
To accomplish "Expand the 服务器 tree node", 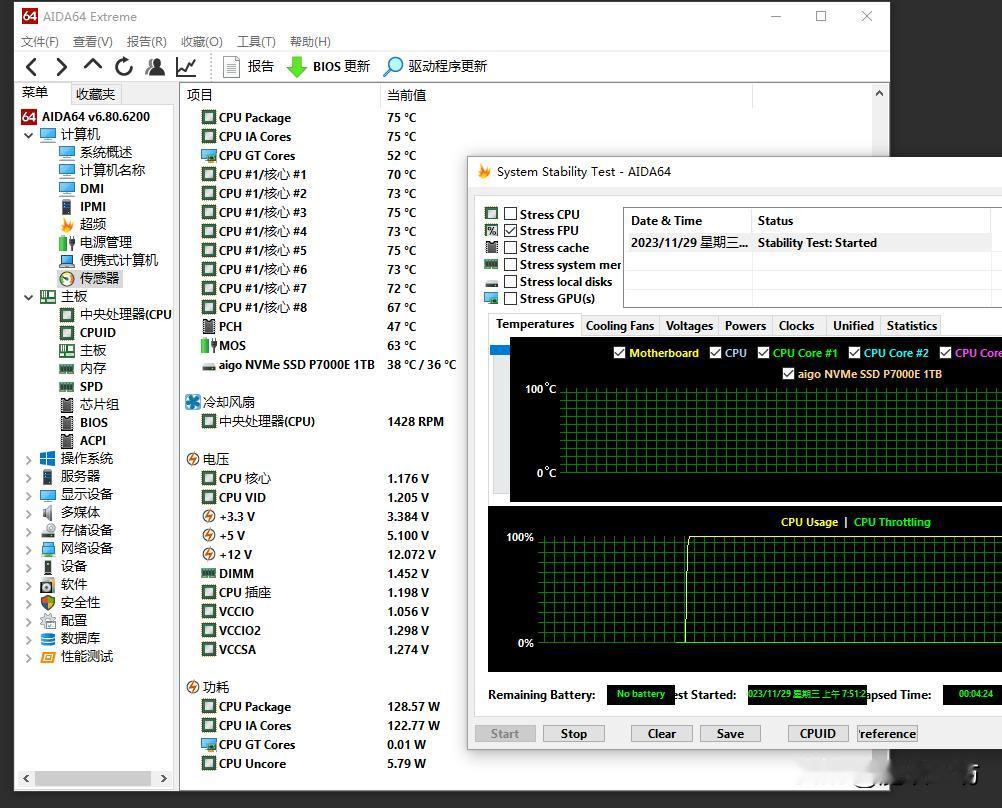I will pyautogui.click(x=28, y=477).
